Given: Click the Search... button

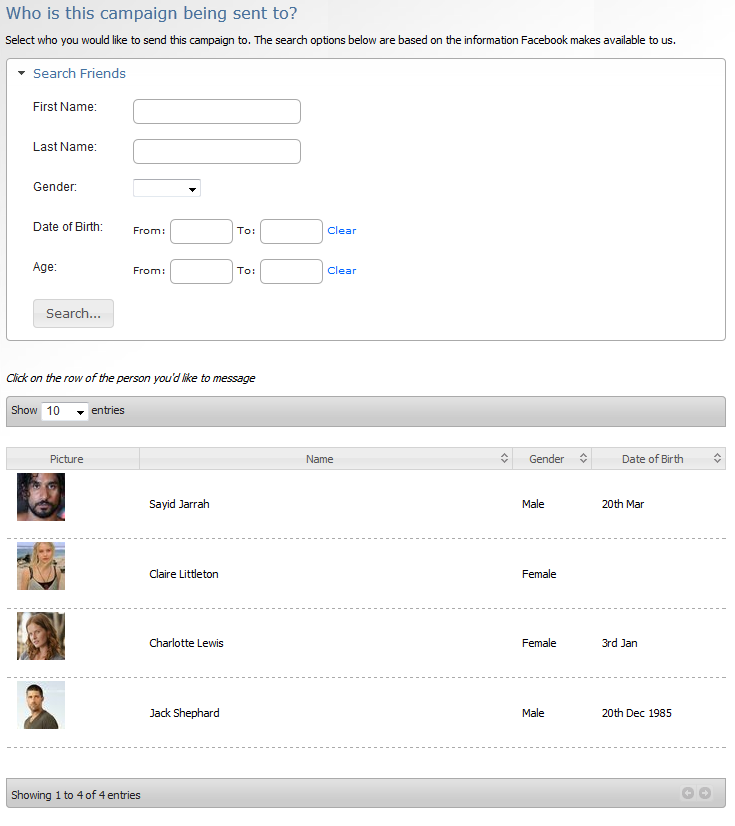Looking at the screenshot, I should click(x=73, y=313).
